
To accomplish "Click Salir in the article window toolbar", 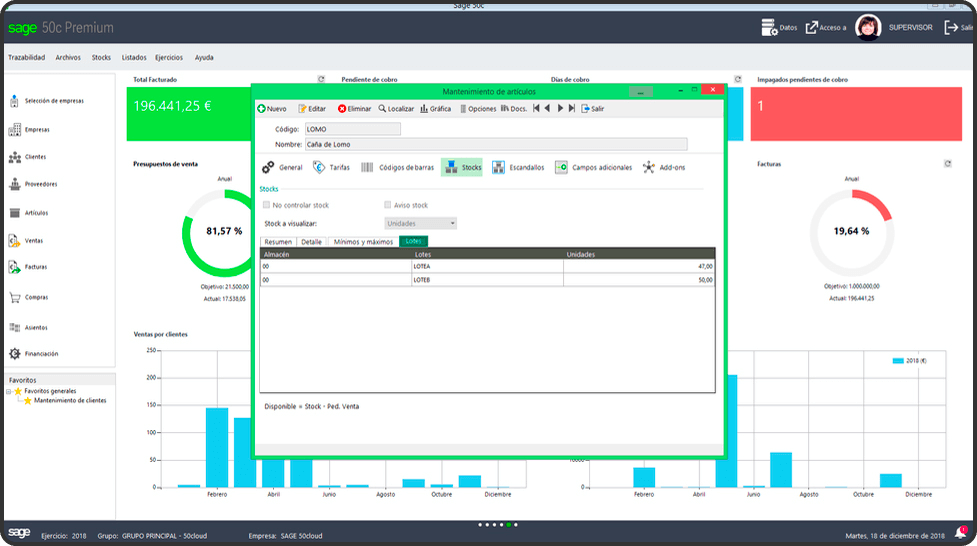I will click(x=593, y=108).
